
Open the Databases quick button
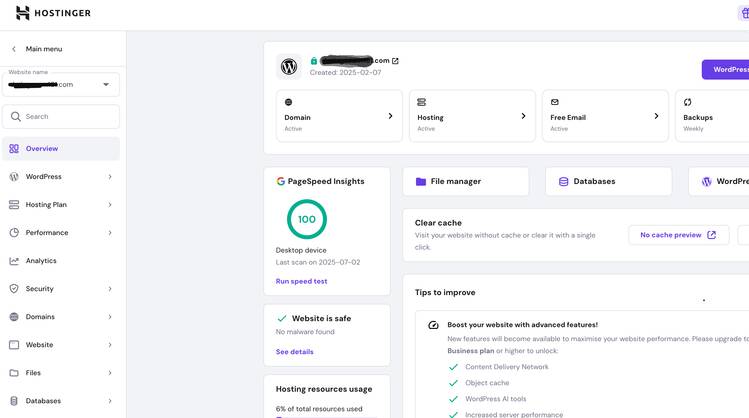[x=609, y=182]
